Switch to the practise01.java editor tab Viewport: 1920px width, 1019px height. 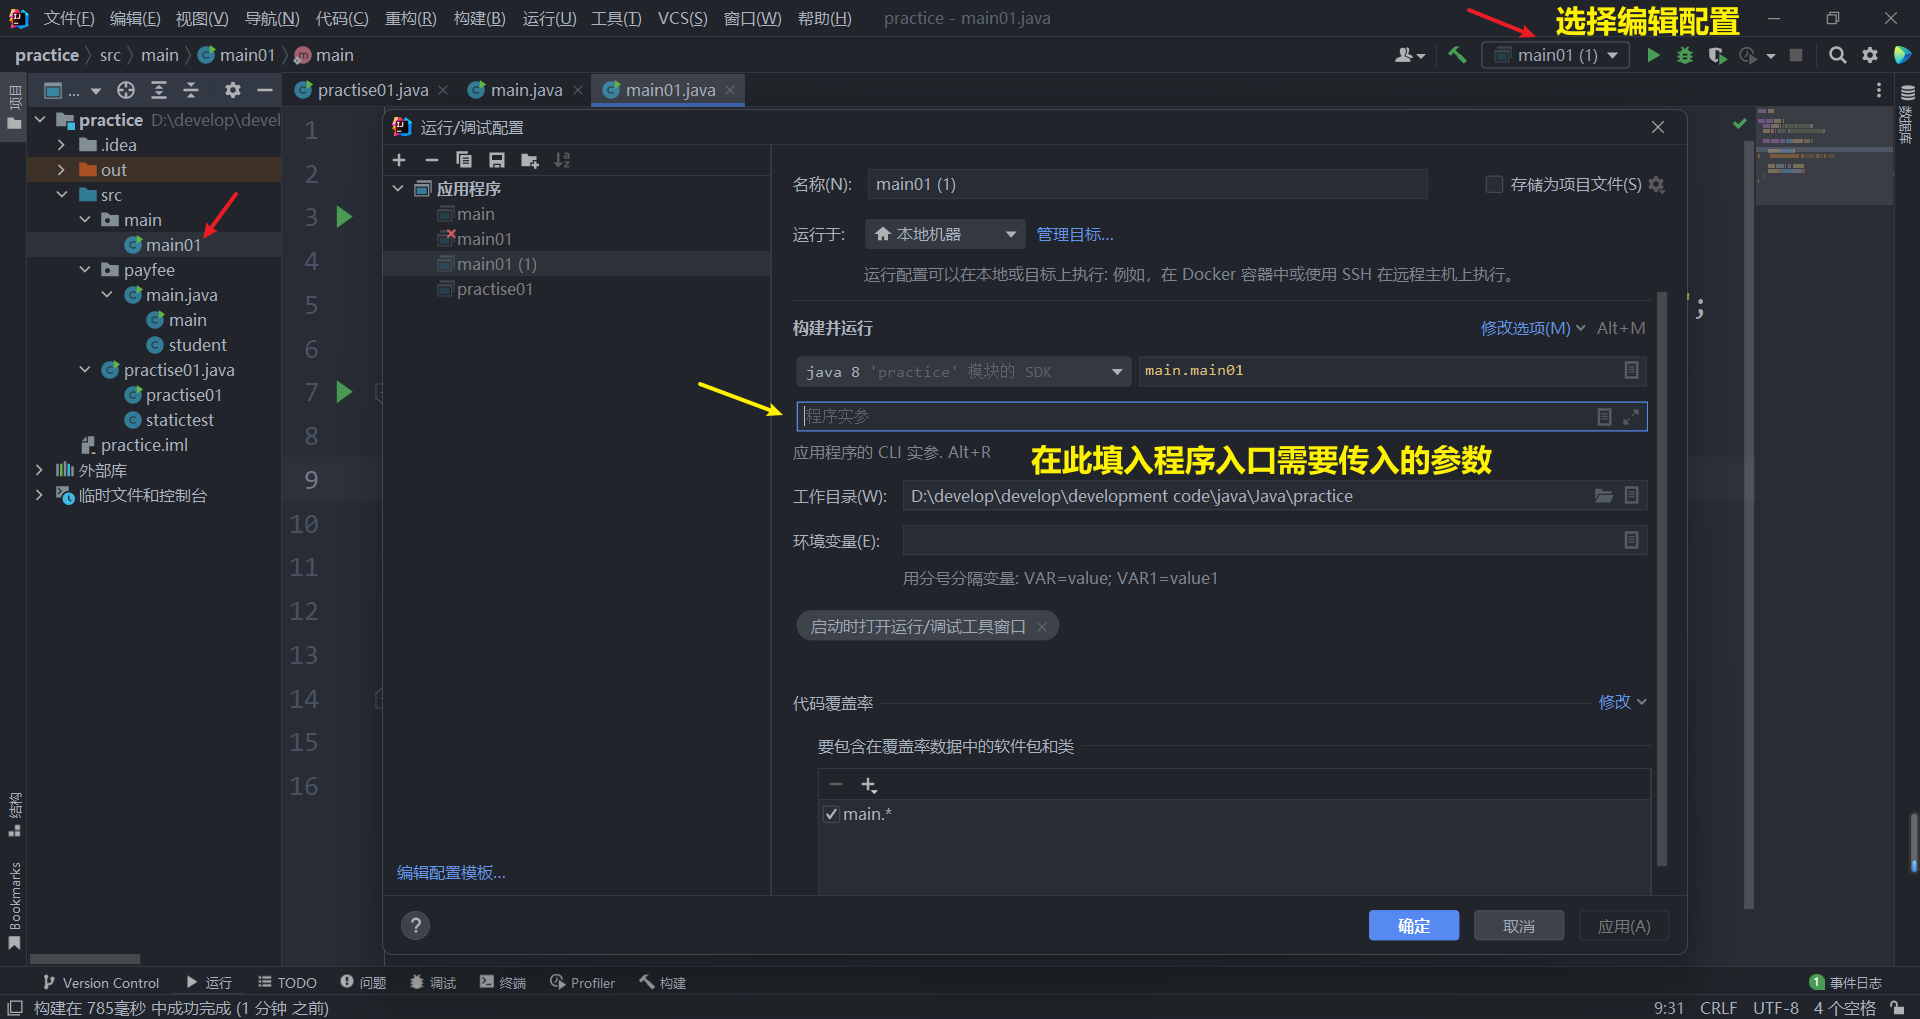[371, 89]
